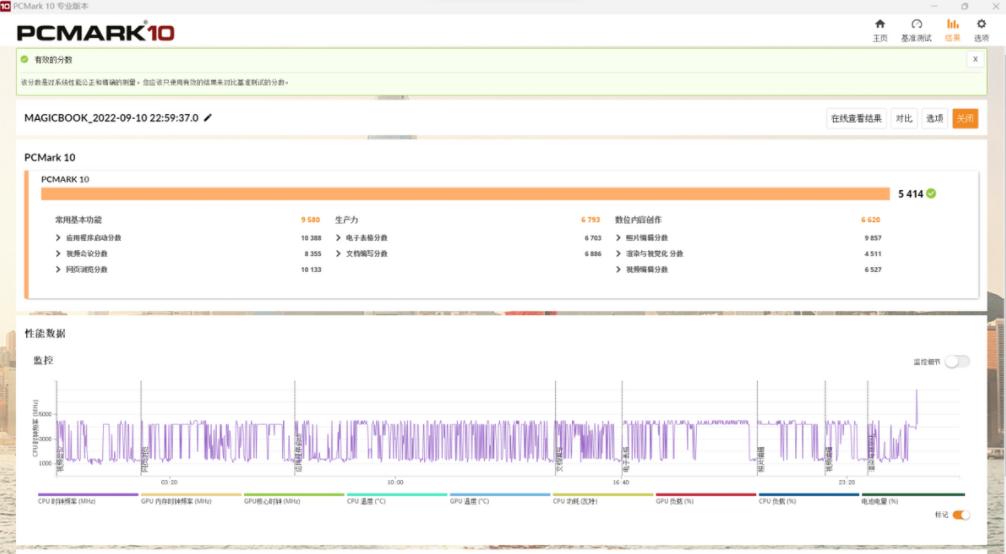Expand the 电子表格分数 details

(339, 238)
